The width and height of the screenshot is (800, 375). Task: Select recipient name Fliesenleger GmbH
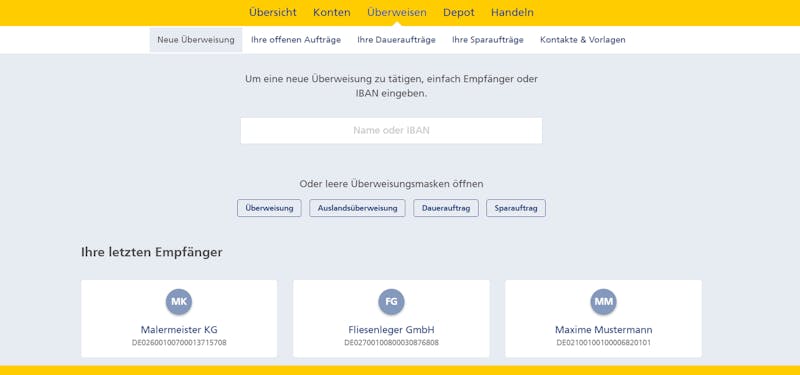[391, 330]
